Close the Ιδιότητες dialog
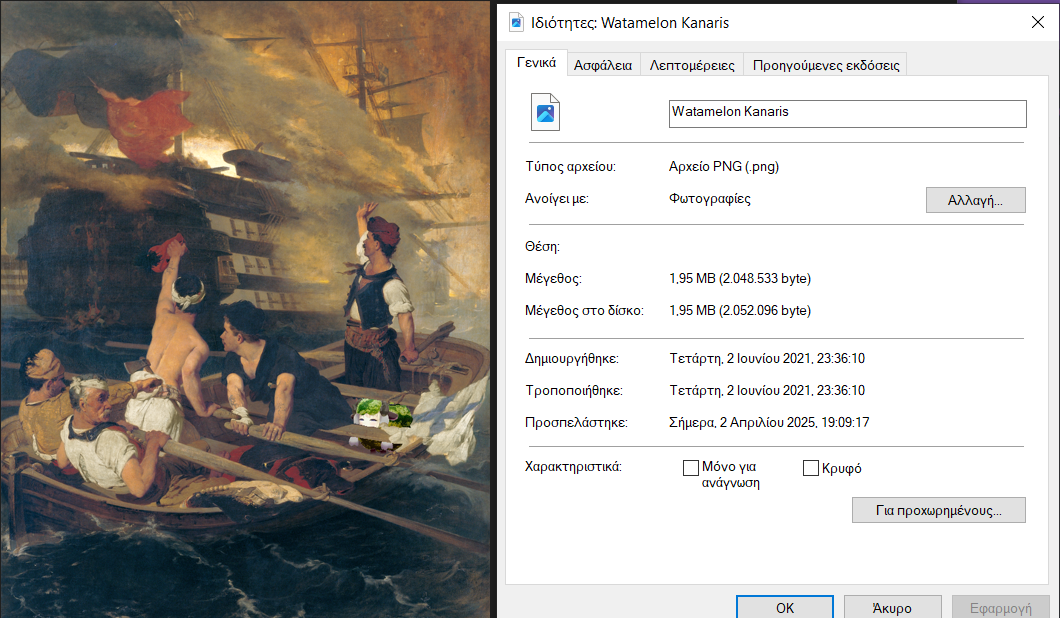 pos(1038,22)
